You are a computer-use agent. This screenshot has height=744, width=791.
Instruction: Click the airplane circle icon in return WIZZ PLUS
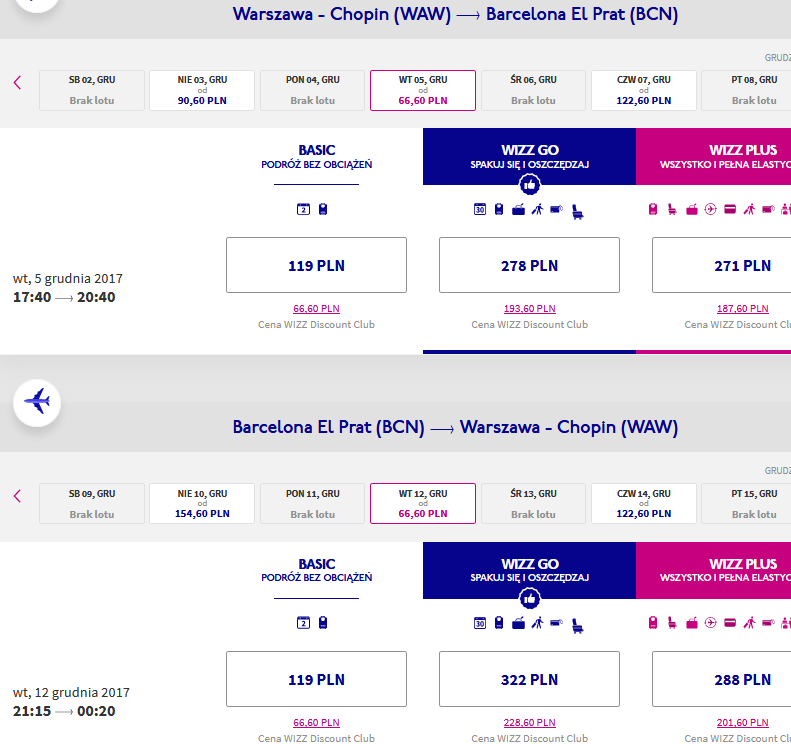[710, 623]
